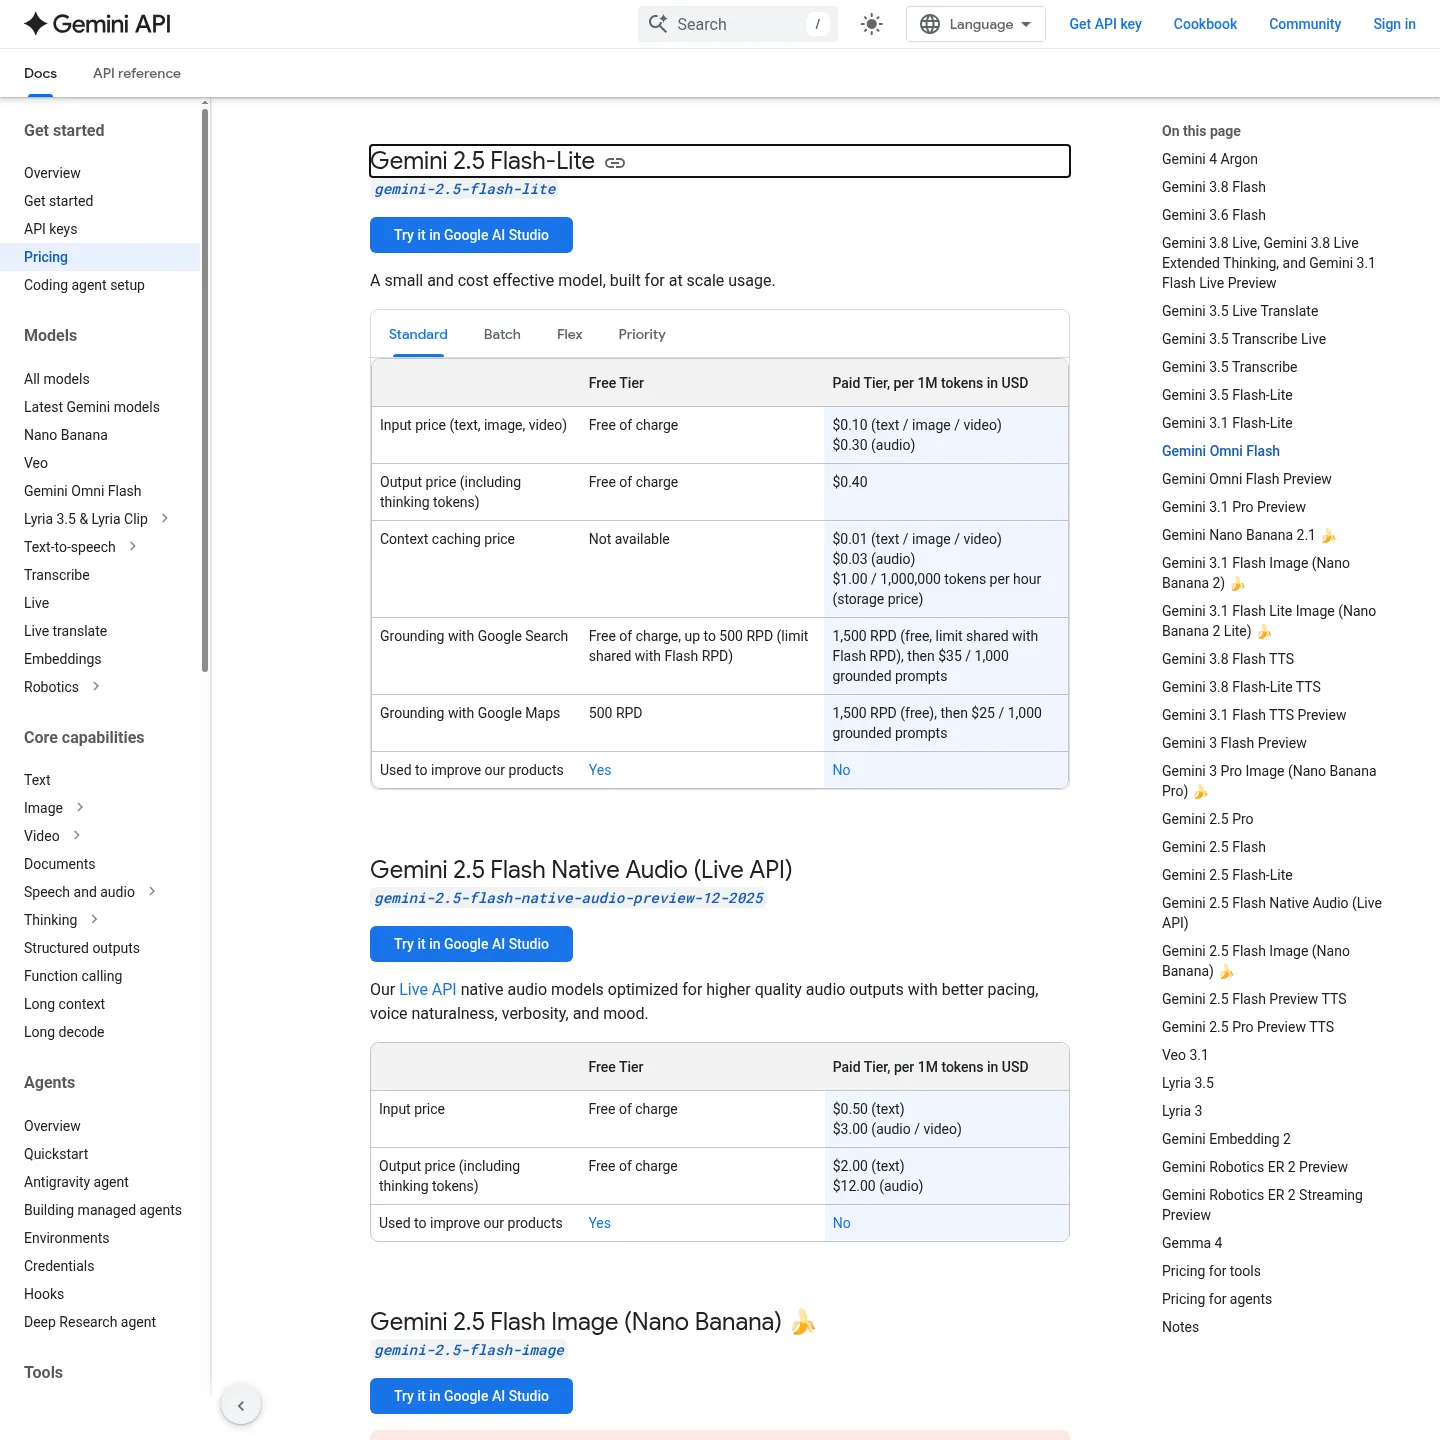Expand the Thinking sidebar section
This screenshot has width=1440, height=1440.
94,919
